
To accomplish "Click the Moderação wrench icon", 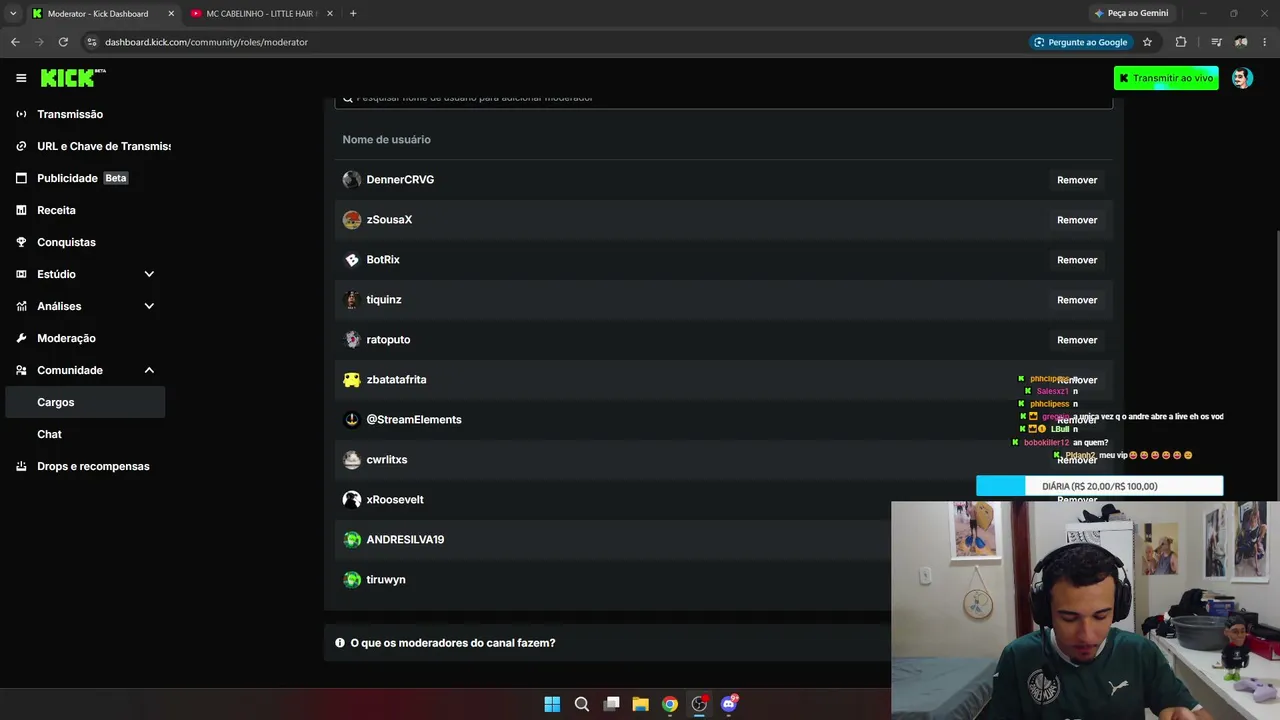I will point(21,338).
